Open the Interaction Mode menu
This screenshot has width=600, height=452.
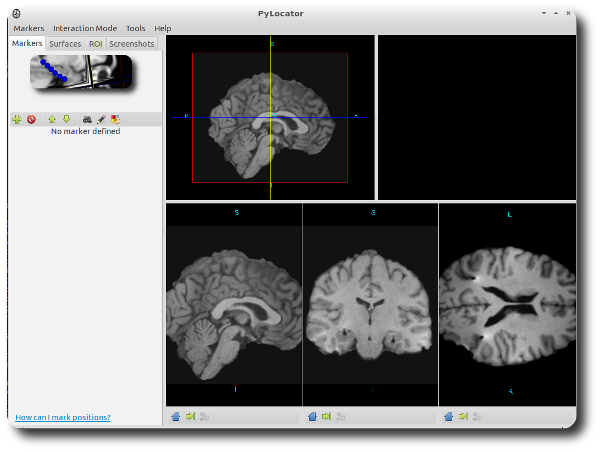(x=85, y=28)
